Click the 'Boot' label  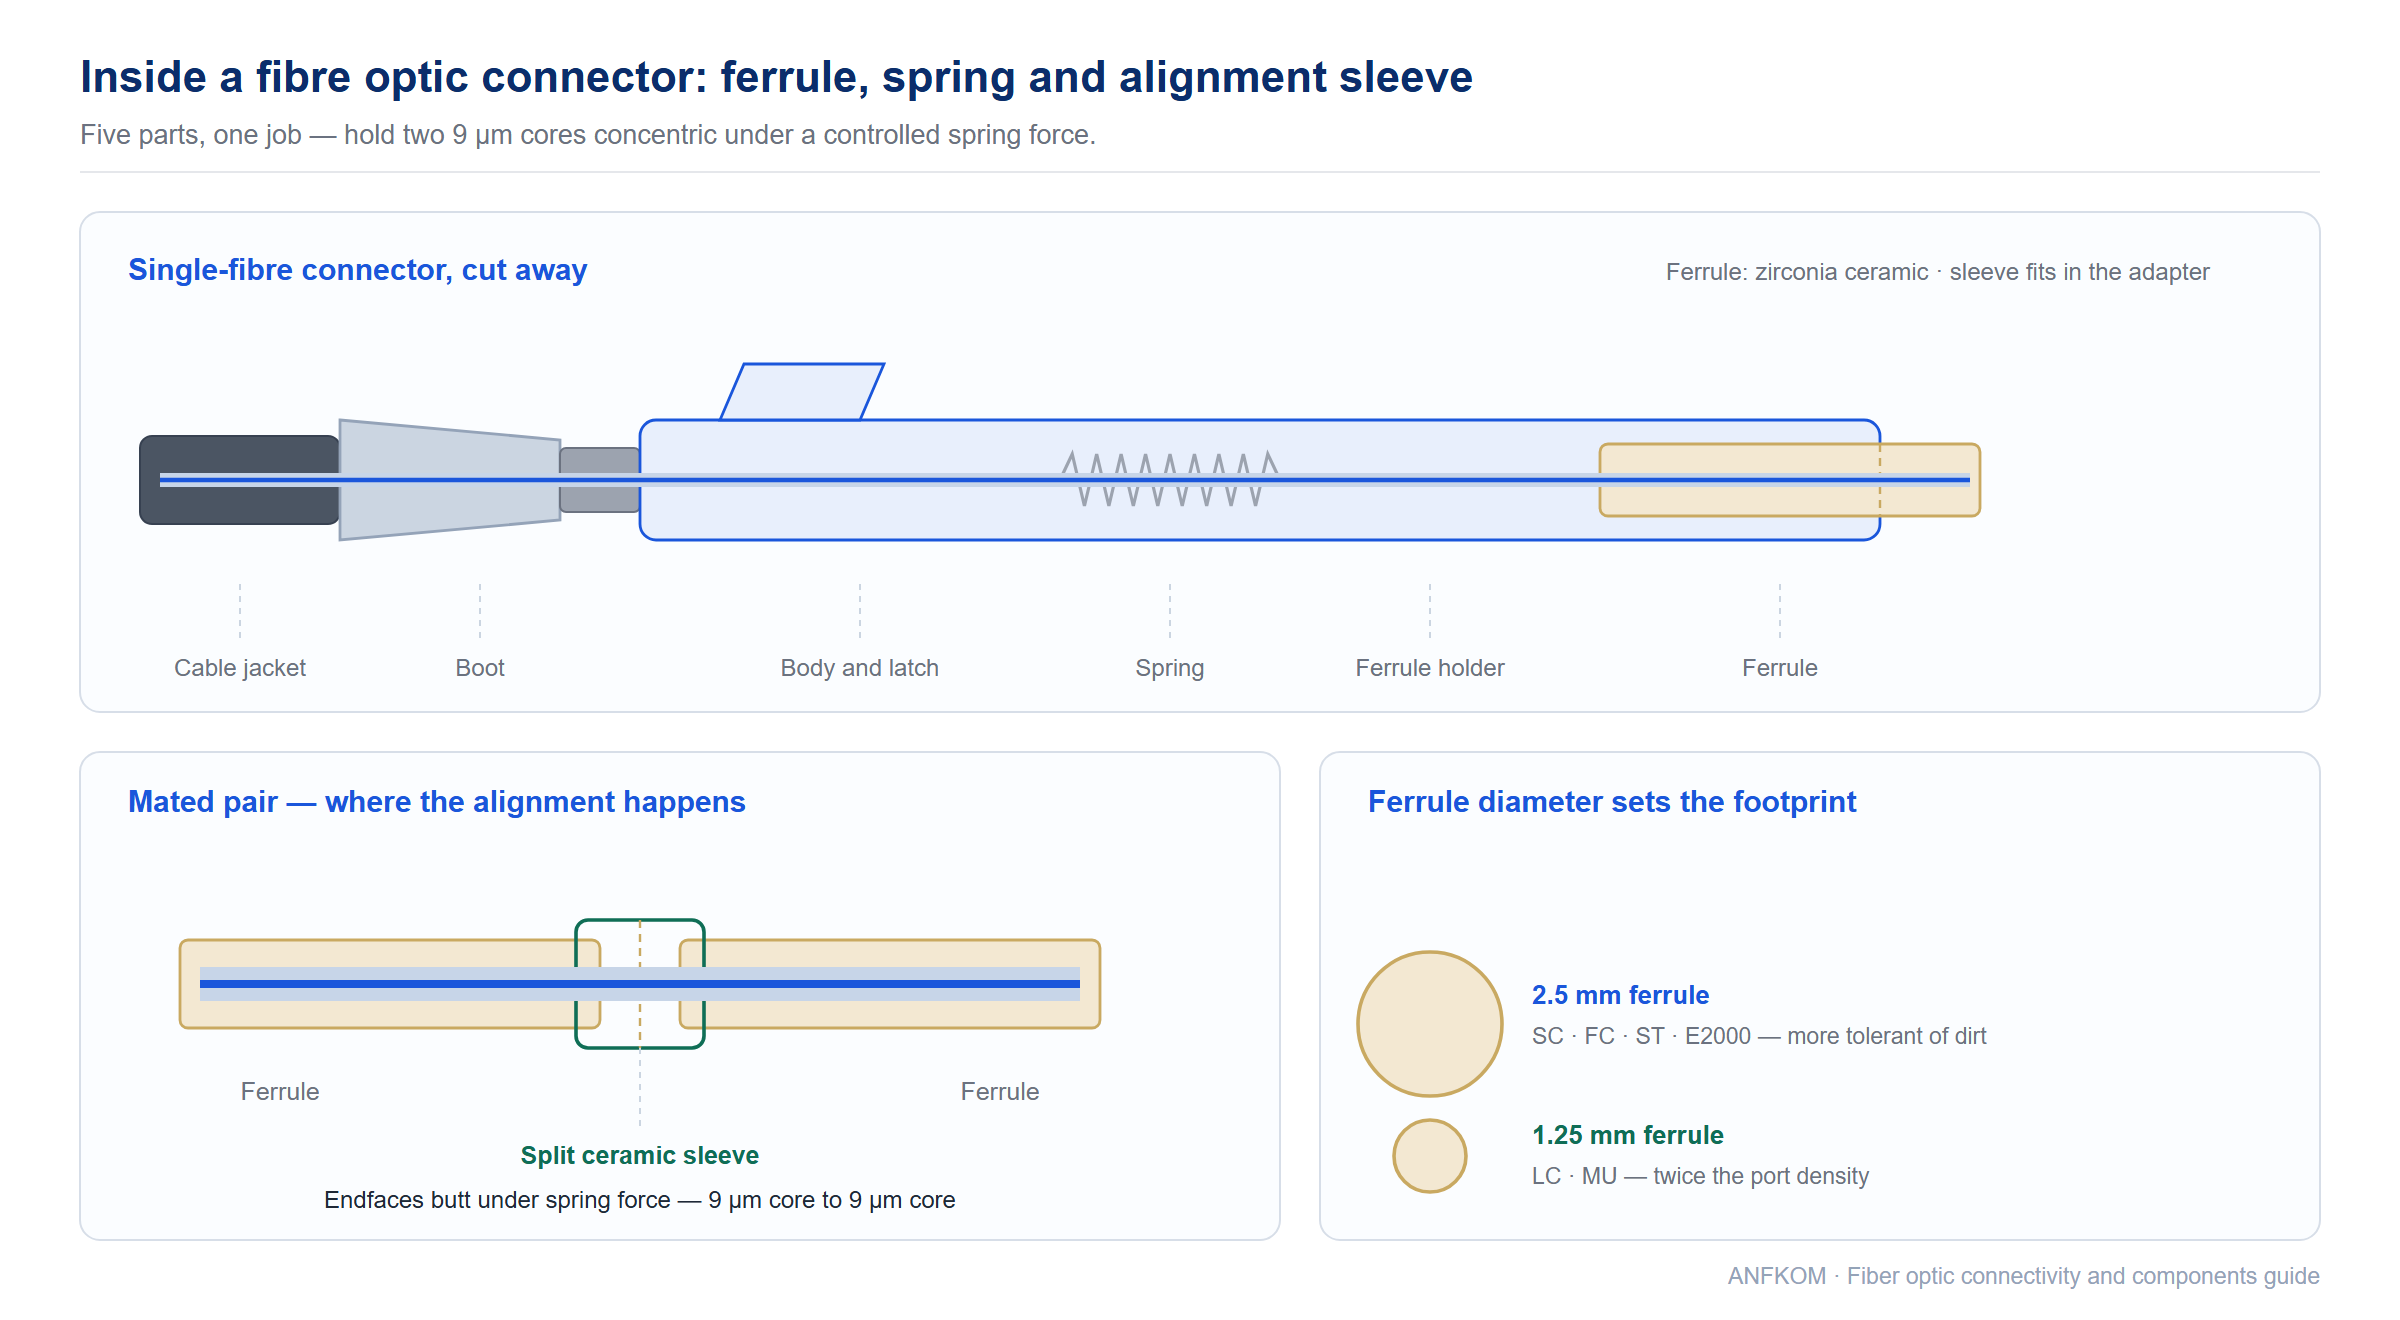480,668
